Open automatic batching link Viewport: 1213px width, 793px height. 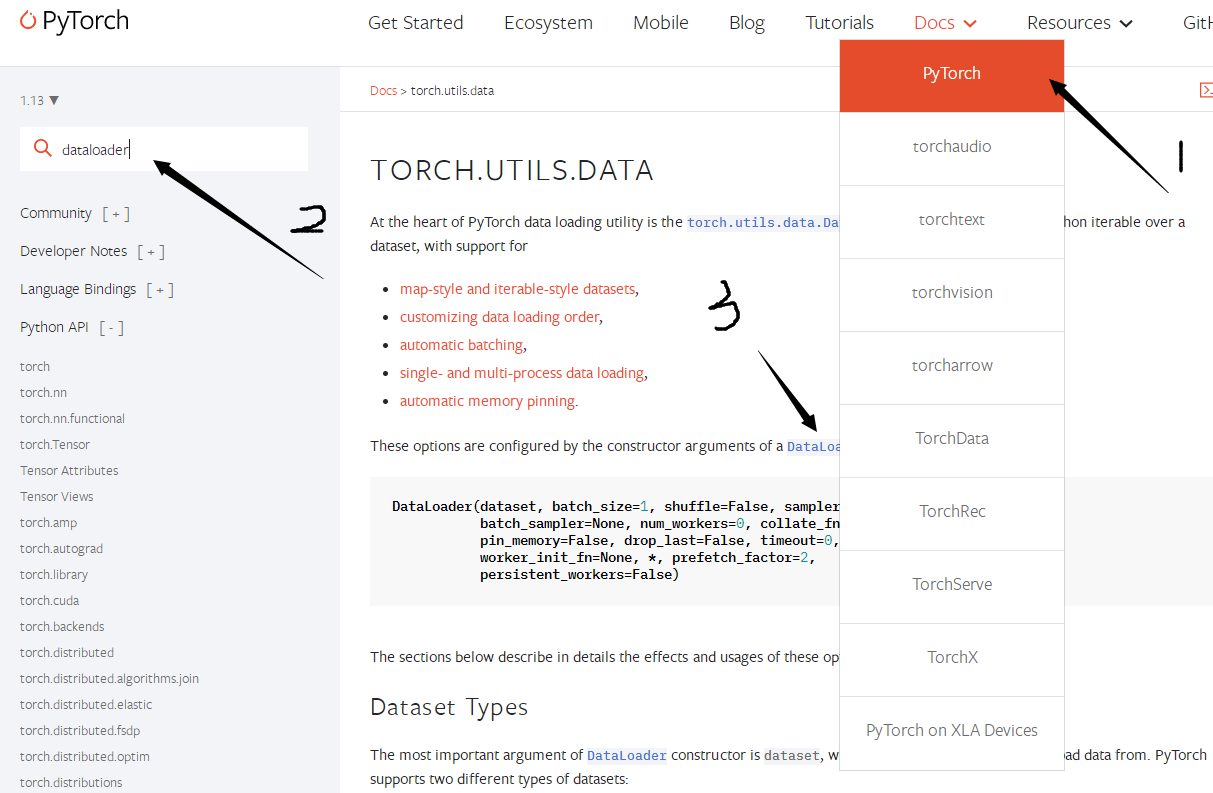[x=461, y=345]
